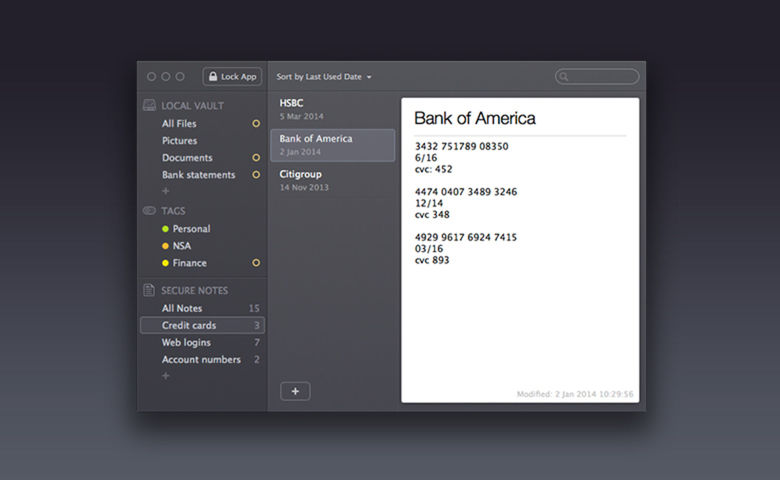Select the Personal tag
This screenshot has width=780, height=480.
pyautogui.click(x=192, y=229)
